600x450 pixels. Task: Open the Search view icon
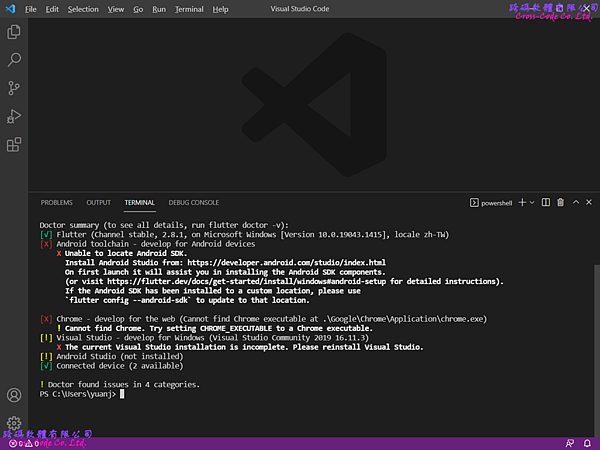coord(14,60)
